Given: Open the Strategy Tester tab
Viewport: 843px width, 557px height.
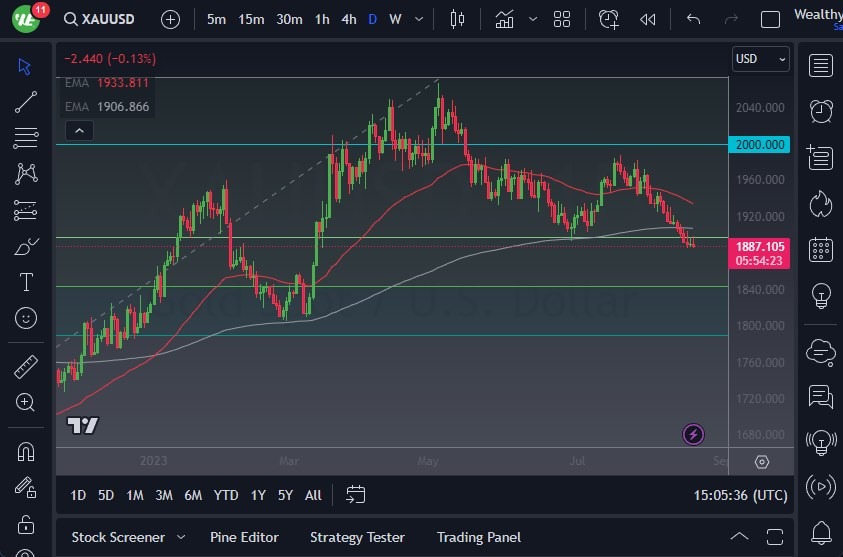Looking at the screenshot, I should click(x=357, y=537).
